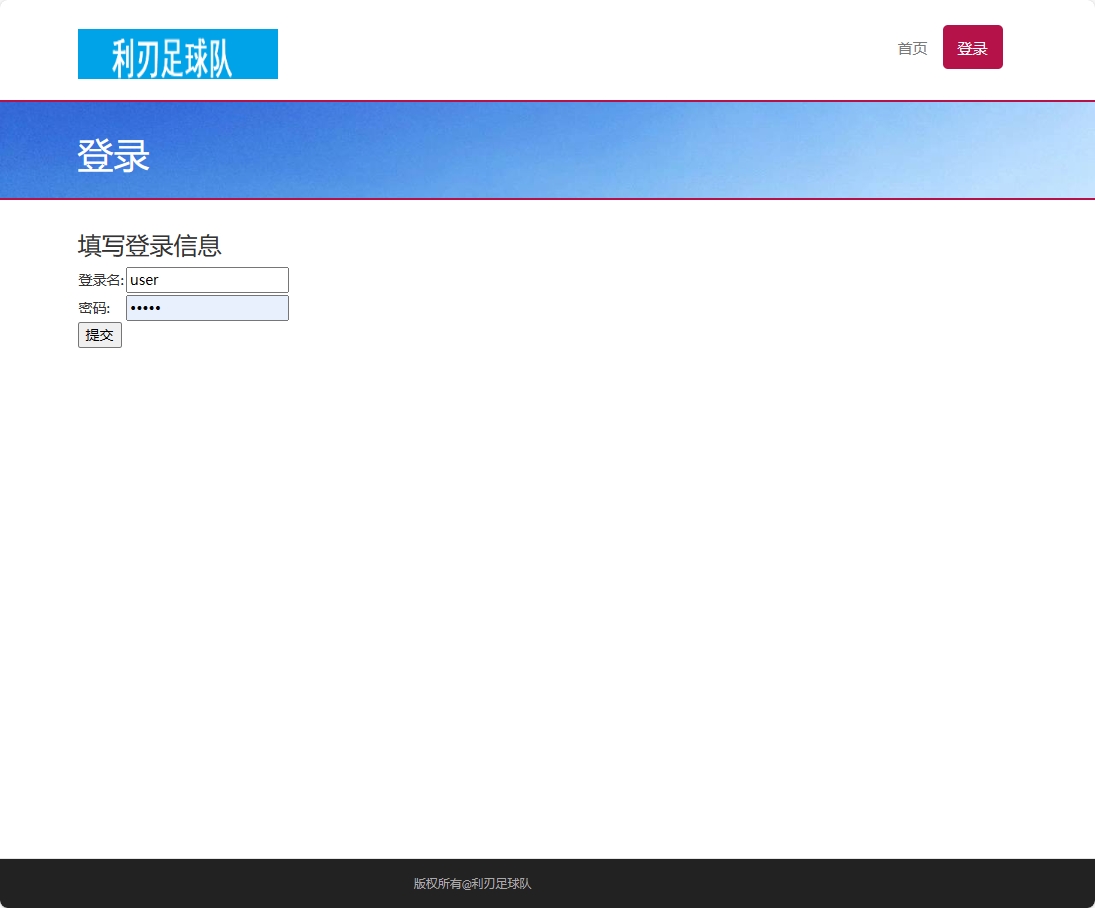This screenshot has height=908, width=1095.
Task: Click the 登录名: field label
Action: click(99, 280)
